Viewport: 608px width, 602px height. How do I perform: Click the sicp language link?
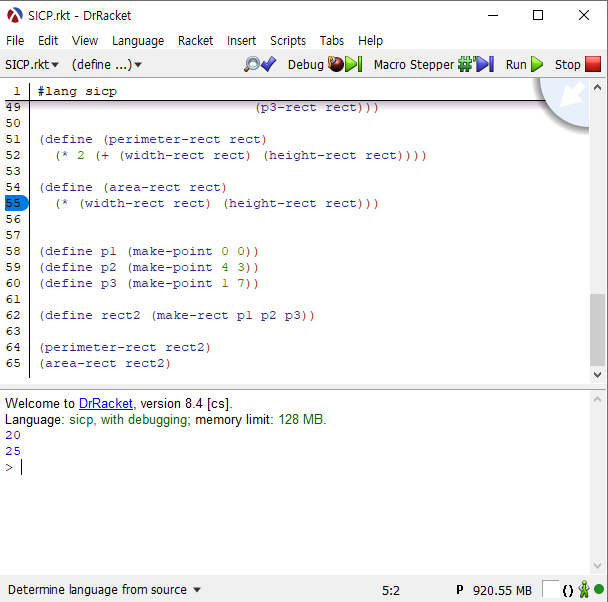click(x=81, y=419)
